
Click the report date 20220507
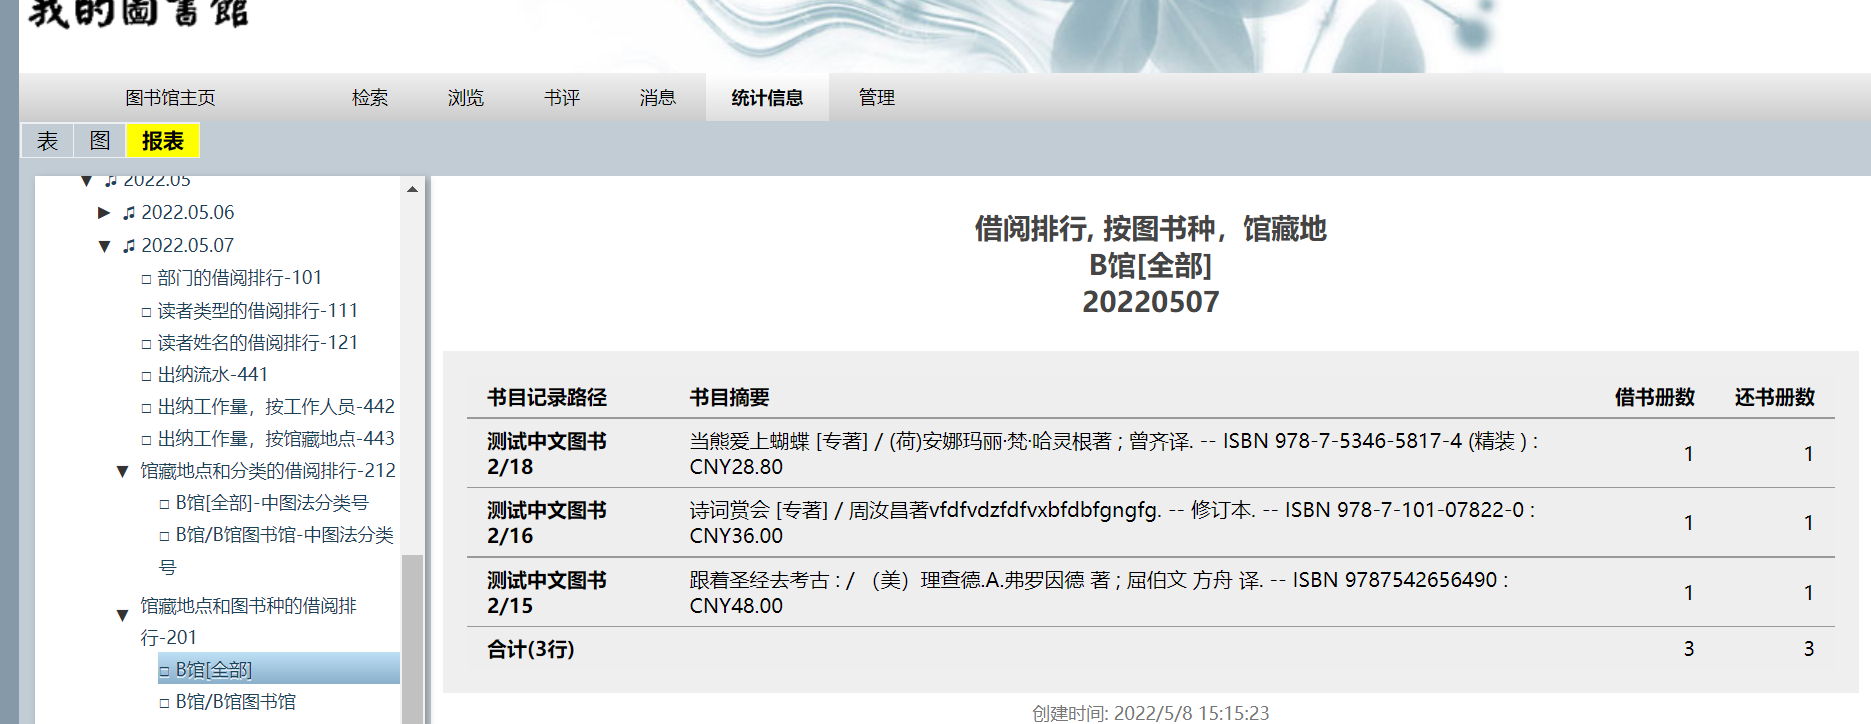pos(1150,302)
